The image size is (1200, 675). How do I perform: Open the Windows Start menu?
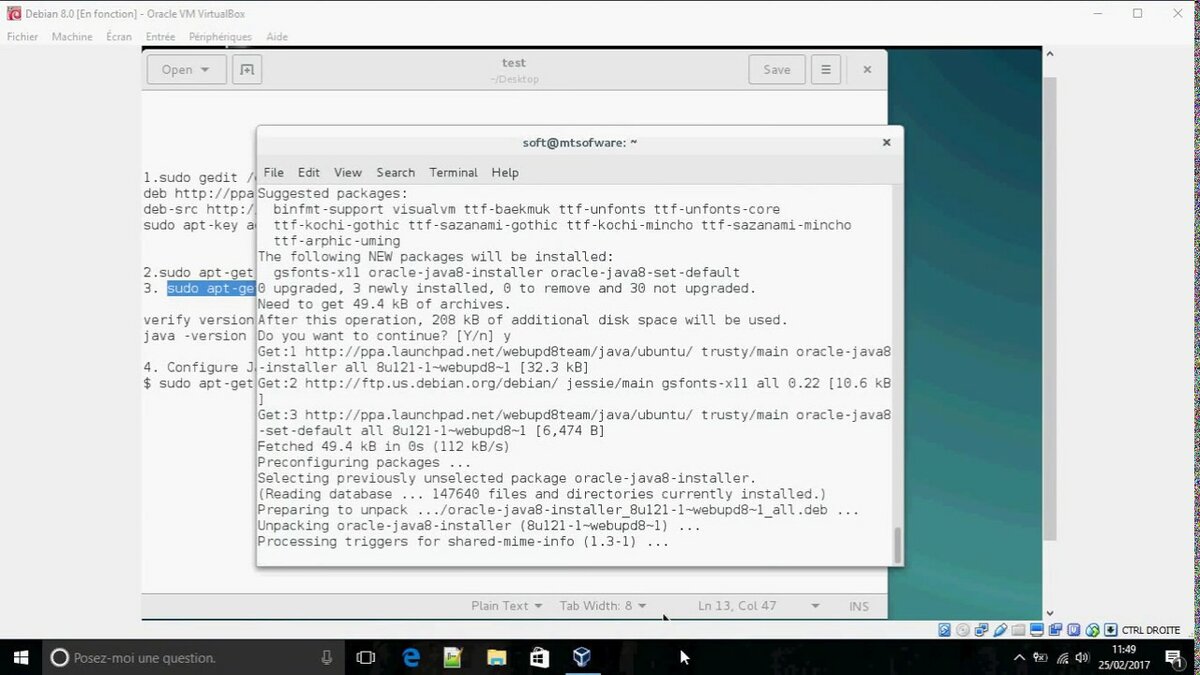coord(21,657)
